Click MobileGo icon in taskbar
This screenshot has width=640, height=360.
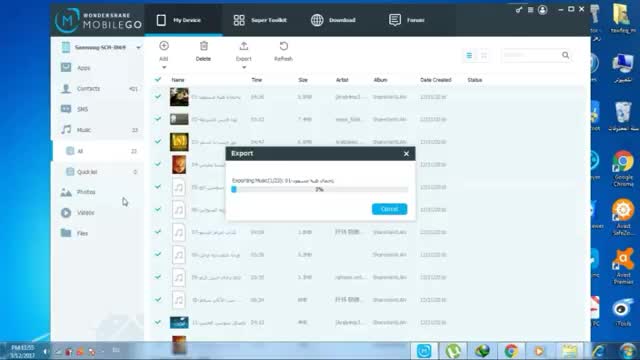click(x=424, y=351)
